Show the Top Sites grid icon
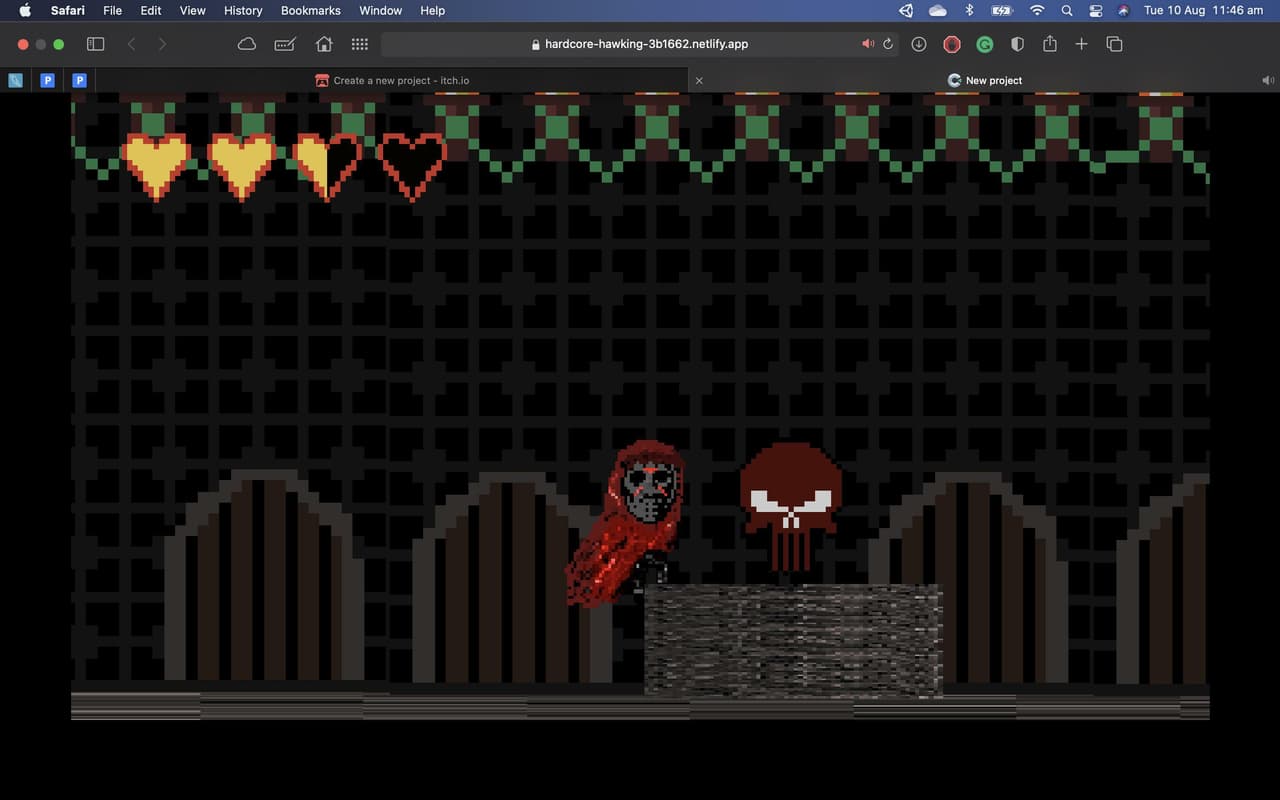1280x800 pixels. (x=360, y=44)
